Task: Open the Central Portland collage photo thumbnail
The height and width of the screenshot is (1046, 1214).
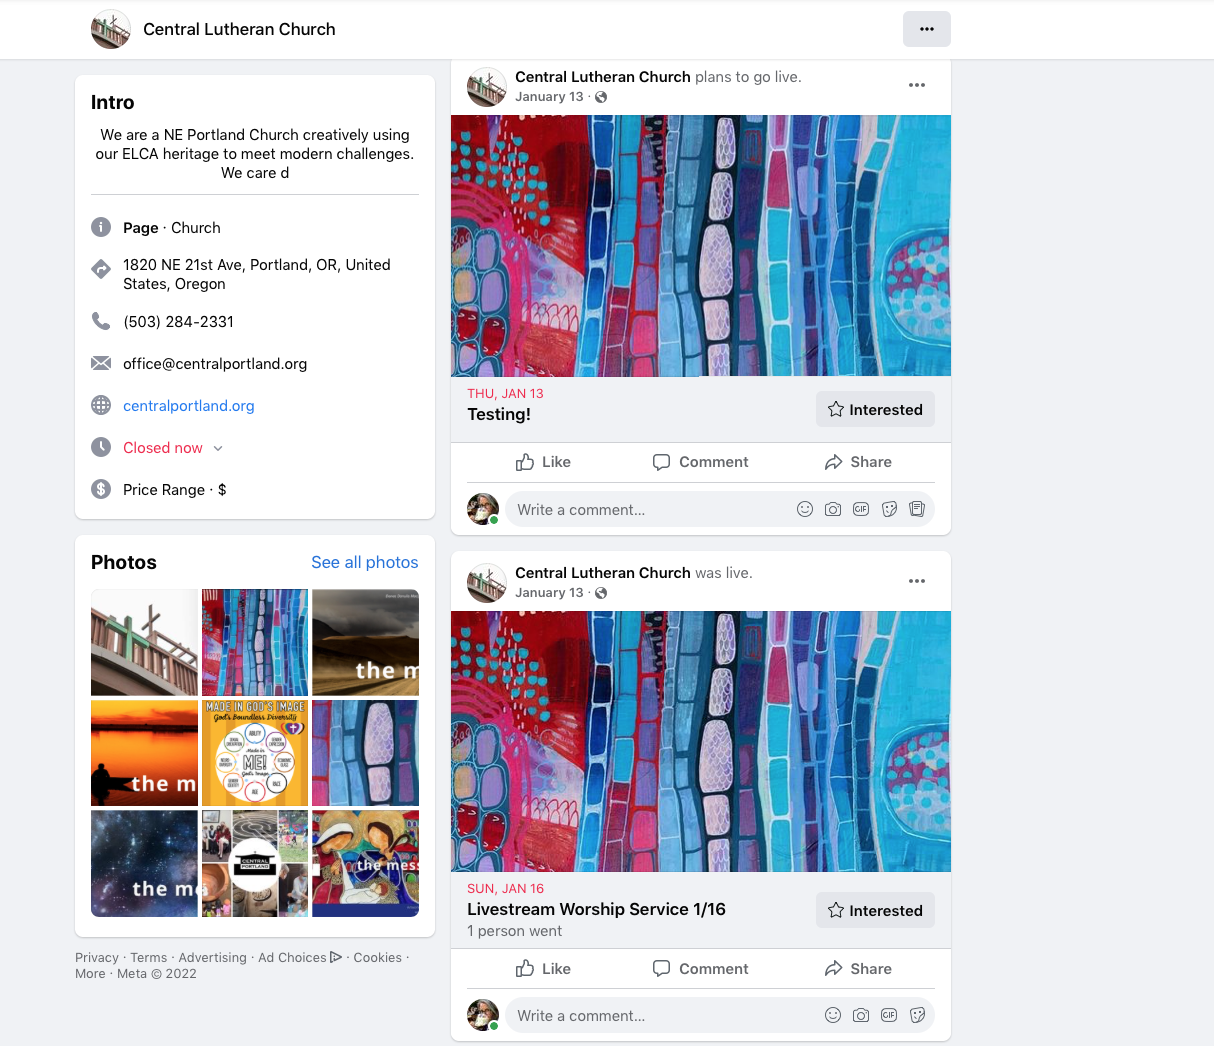Action: [x=255, y=864]
